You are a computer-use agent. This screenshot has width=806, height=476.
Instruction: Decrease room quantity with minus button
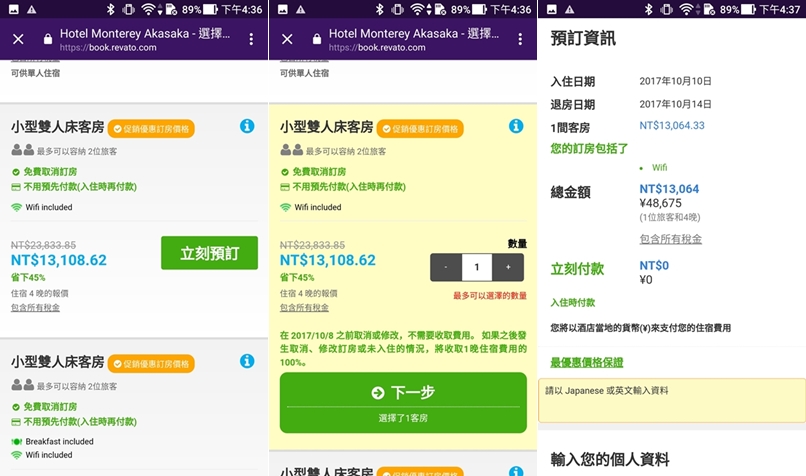click(x=446, y=267)
